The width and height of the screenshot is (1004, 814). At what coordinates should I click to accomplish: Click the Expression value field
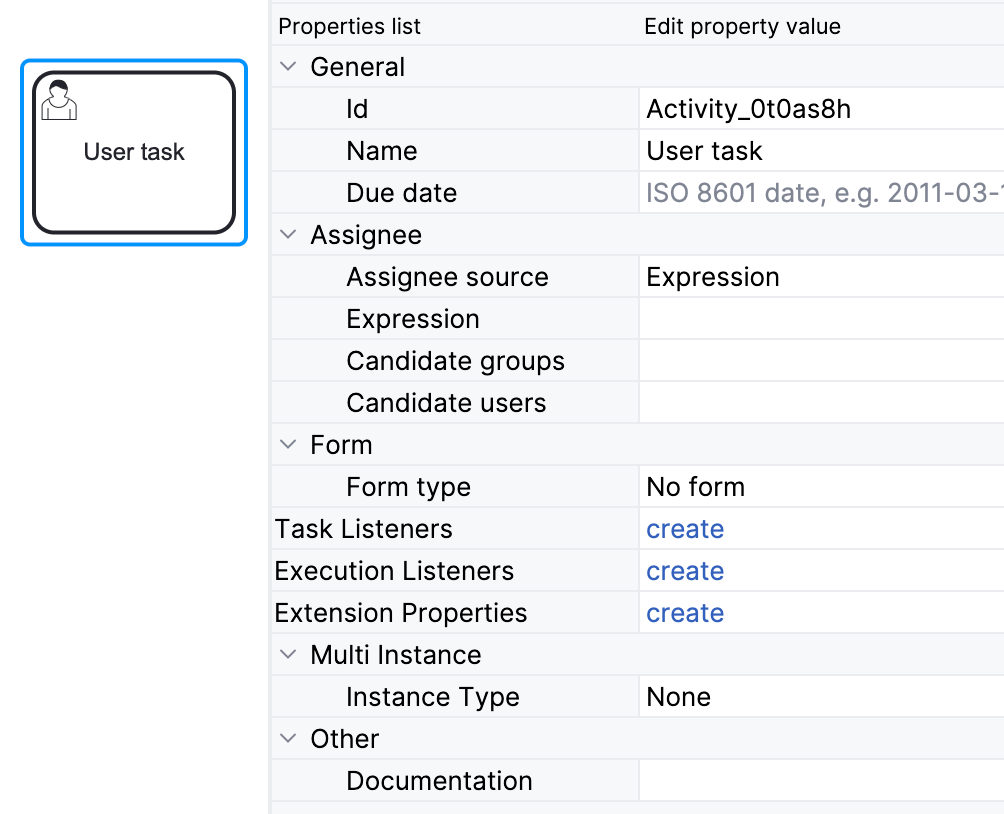click(x=820, y=319)
